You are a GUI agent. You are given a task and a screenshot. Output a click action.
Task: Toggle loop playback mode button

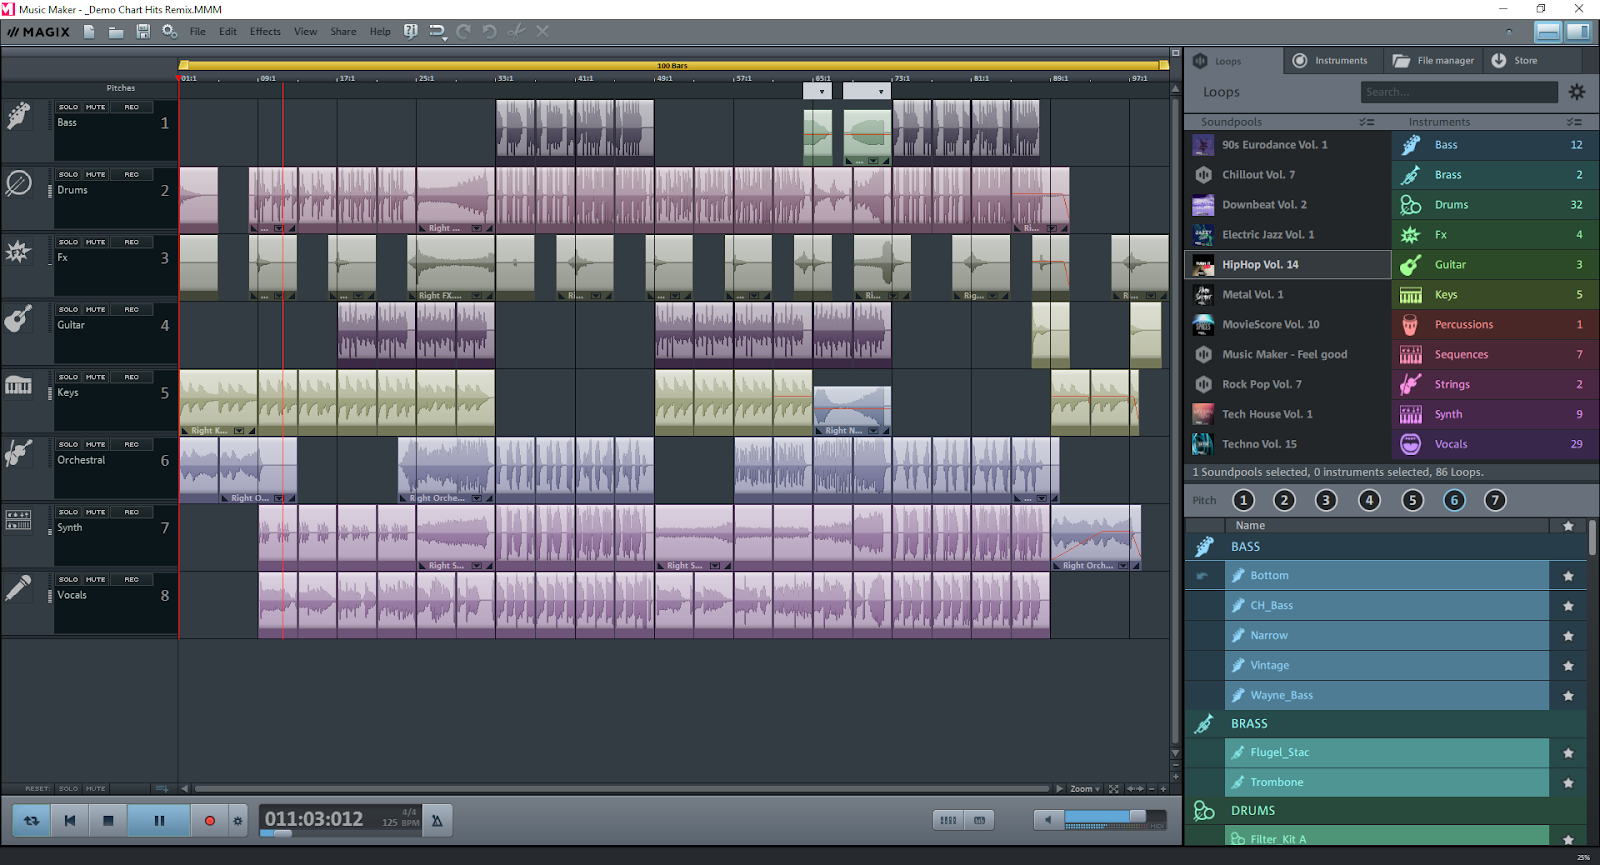pos(32,820)
